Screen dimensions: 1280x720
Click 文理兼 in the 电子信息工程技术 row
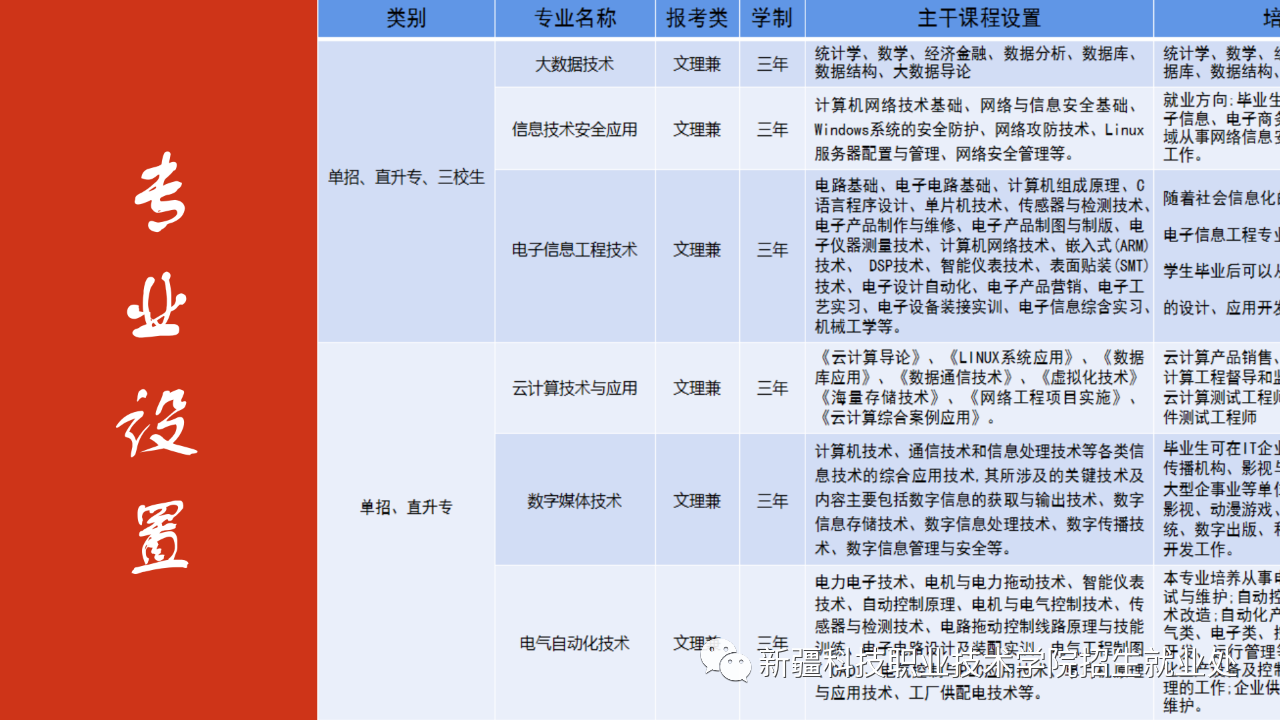[697, 250]
